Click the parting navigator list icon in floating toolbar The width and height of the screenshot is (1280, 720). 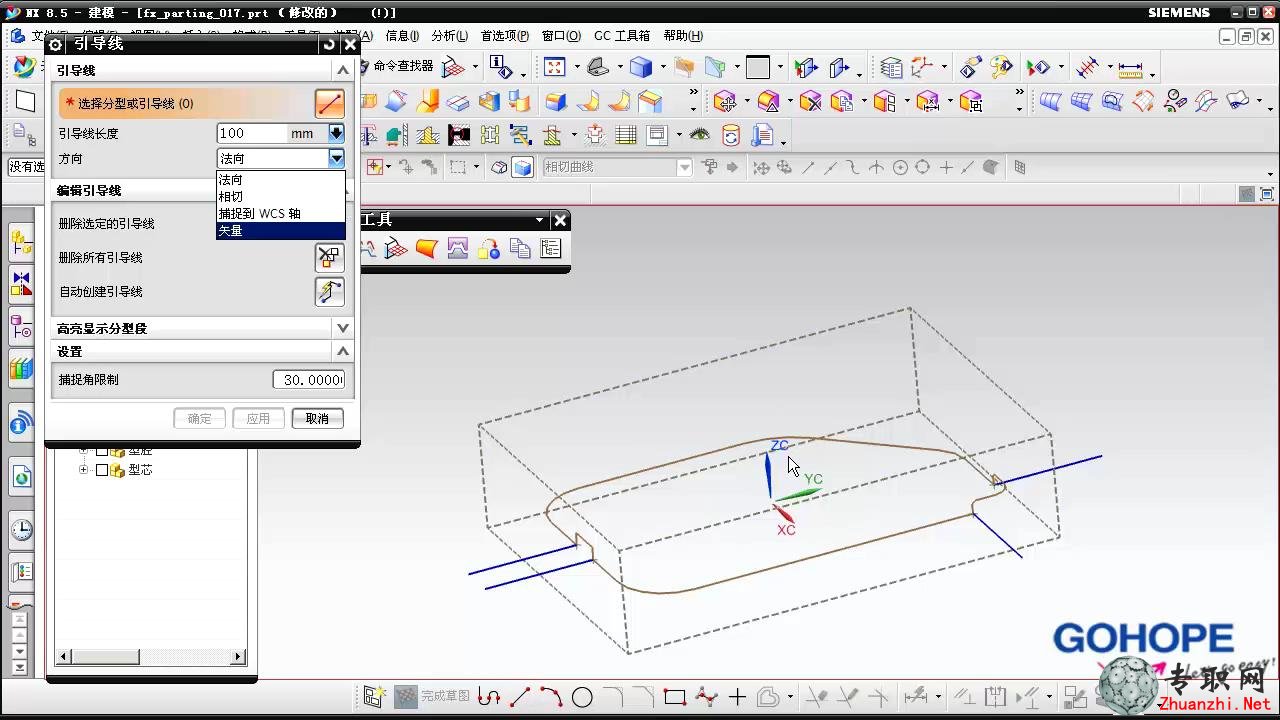(x=551, y=248)
